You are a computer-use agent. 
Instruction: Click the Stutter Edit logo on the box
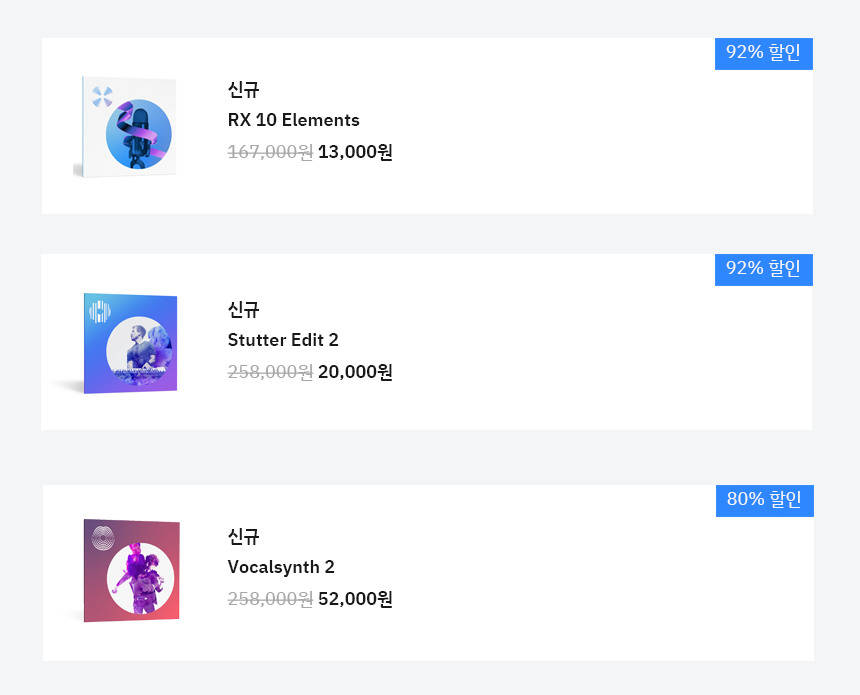pos(100,312)
